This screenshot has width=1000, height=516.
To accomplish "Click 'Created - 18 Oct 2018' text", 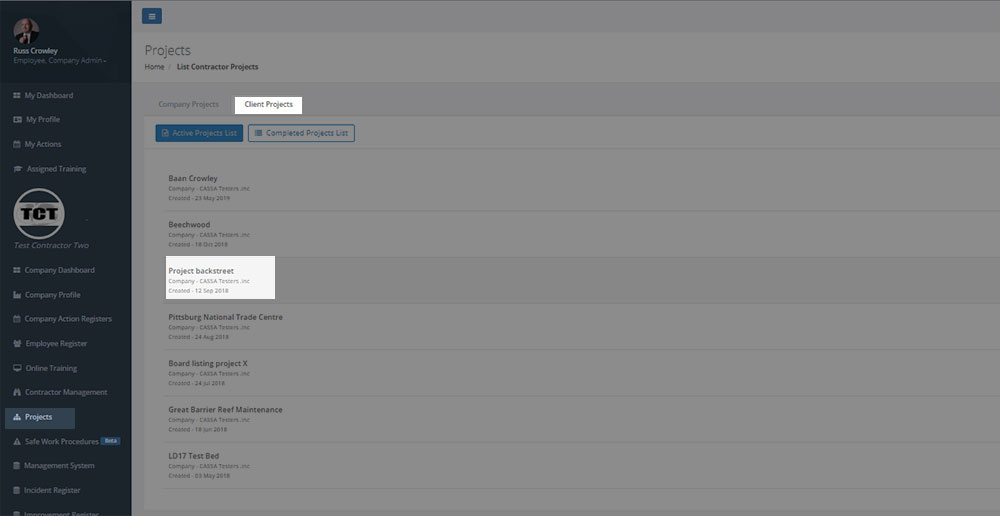I will 198,244.
